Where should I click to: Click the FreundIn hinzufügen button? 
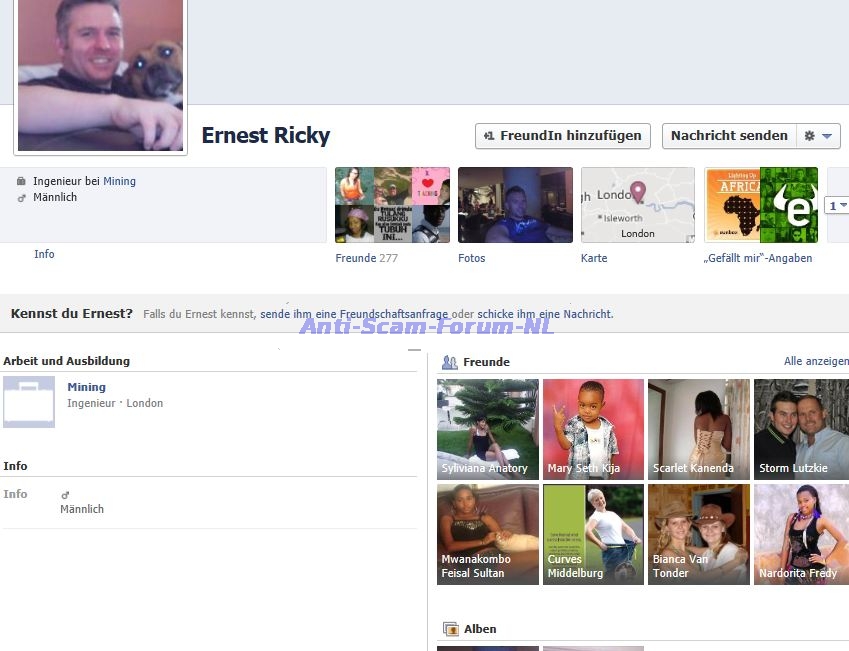(x=562, y=136)
